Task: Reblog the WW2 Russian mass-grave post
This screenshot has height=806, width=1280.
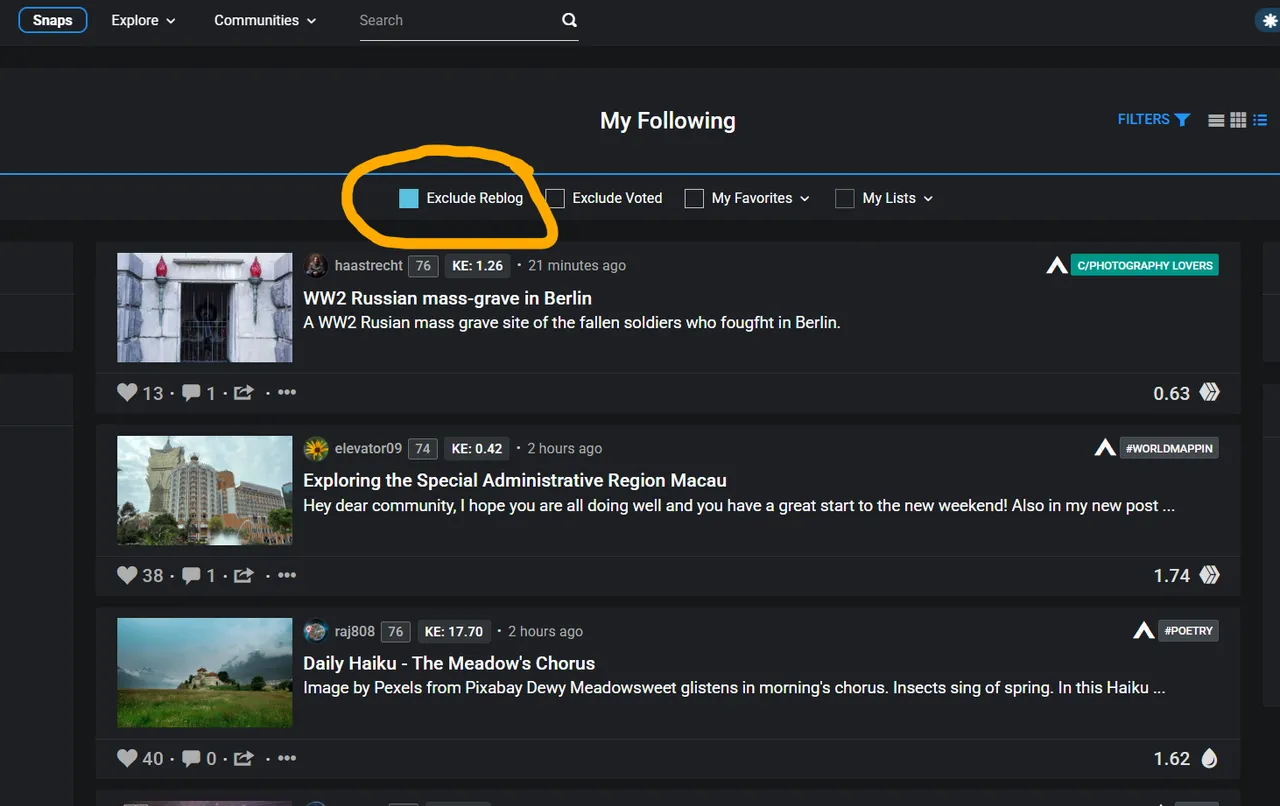Action: (x=243, y=393)
